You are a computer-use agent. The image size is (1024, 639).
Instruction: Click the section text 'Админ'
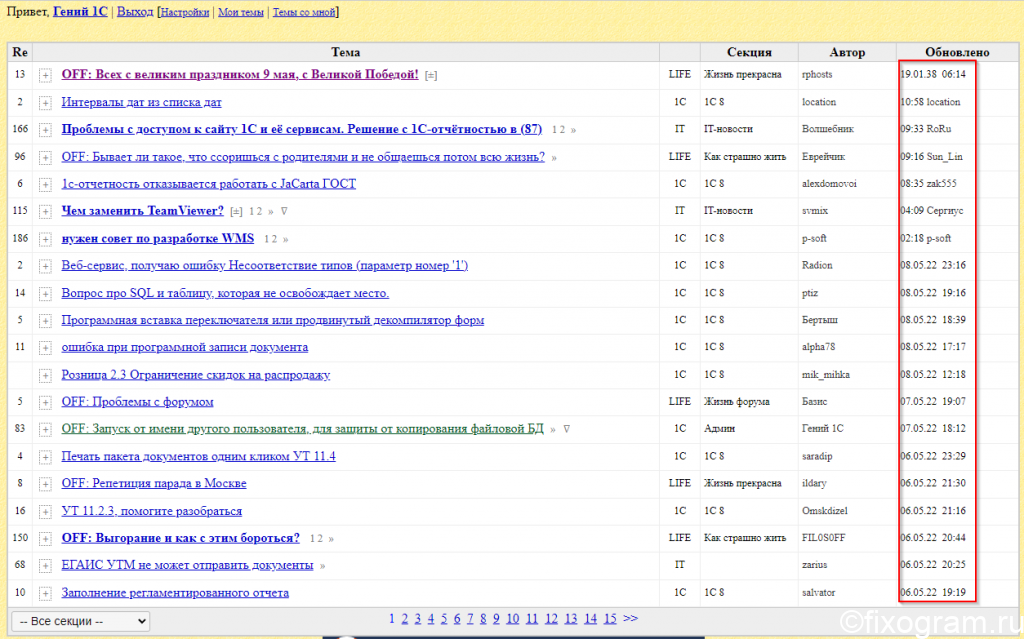click(720, 429)
